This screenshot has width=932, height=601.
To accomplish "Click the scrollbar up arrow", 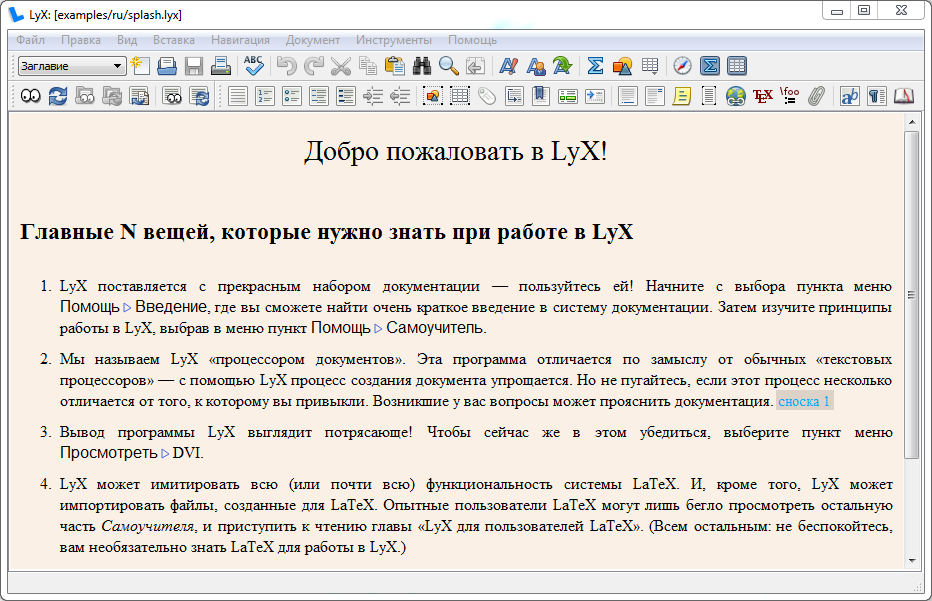I will (912, 122).
